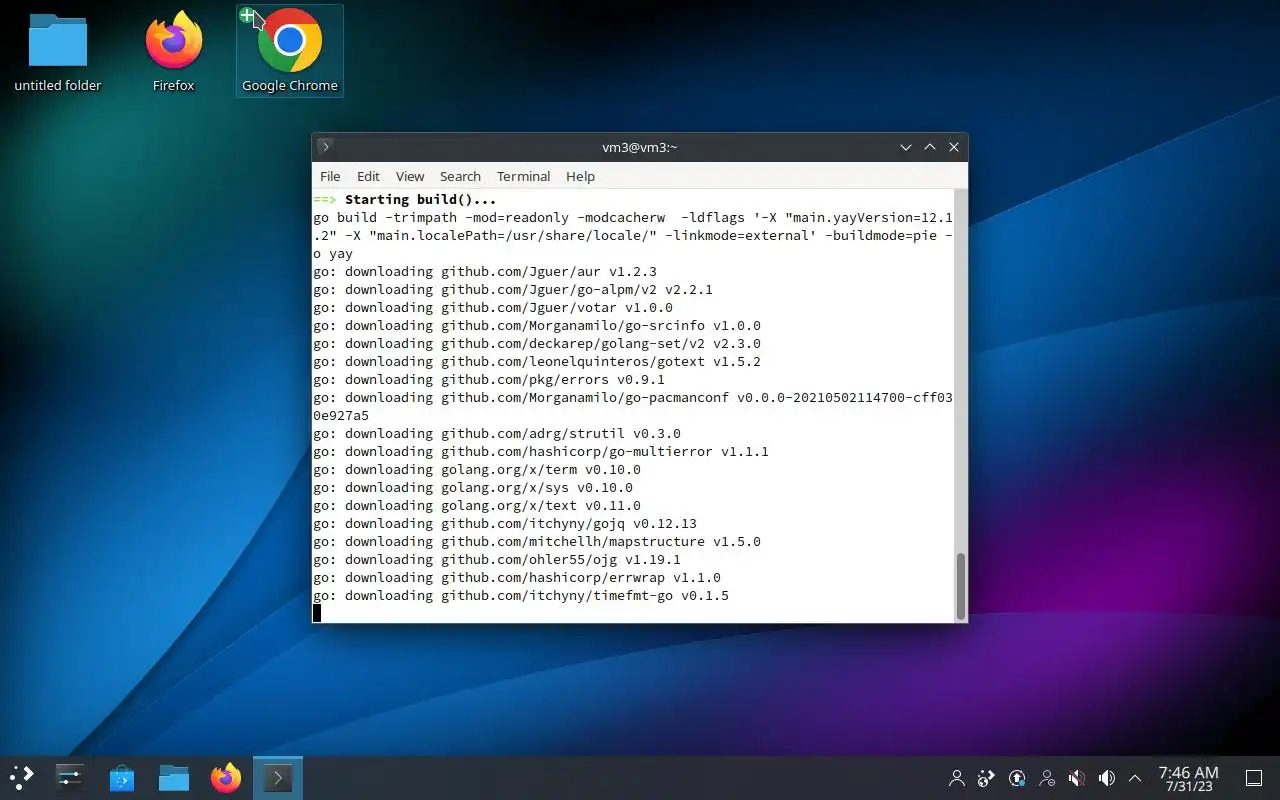
Task: Launch System Settings from the taskbar
Action: click(x=70, y=777)
